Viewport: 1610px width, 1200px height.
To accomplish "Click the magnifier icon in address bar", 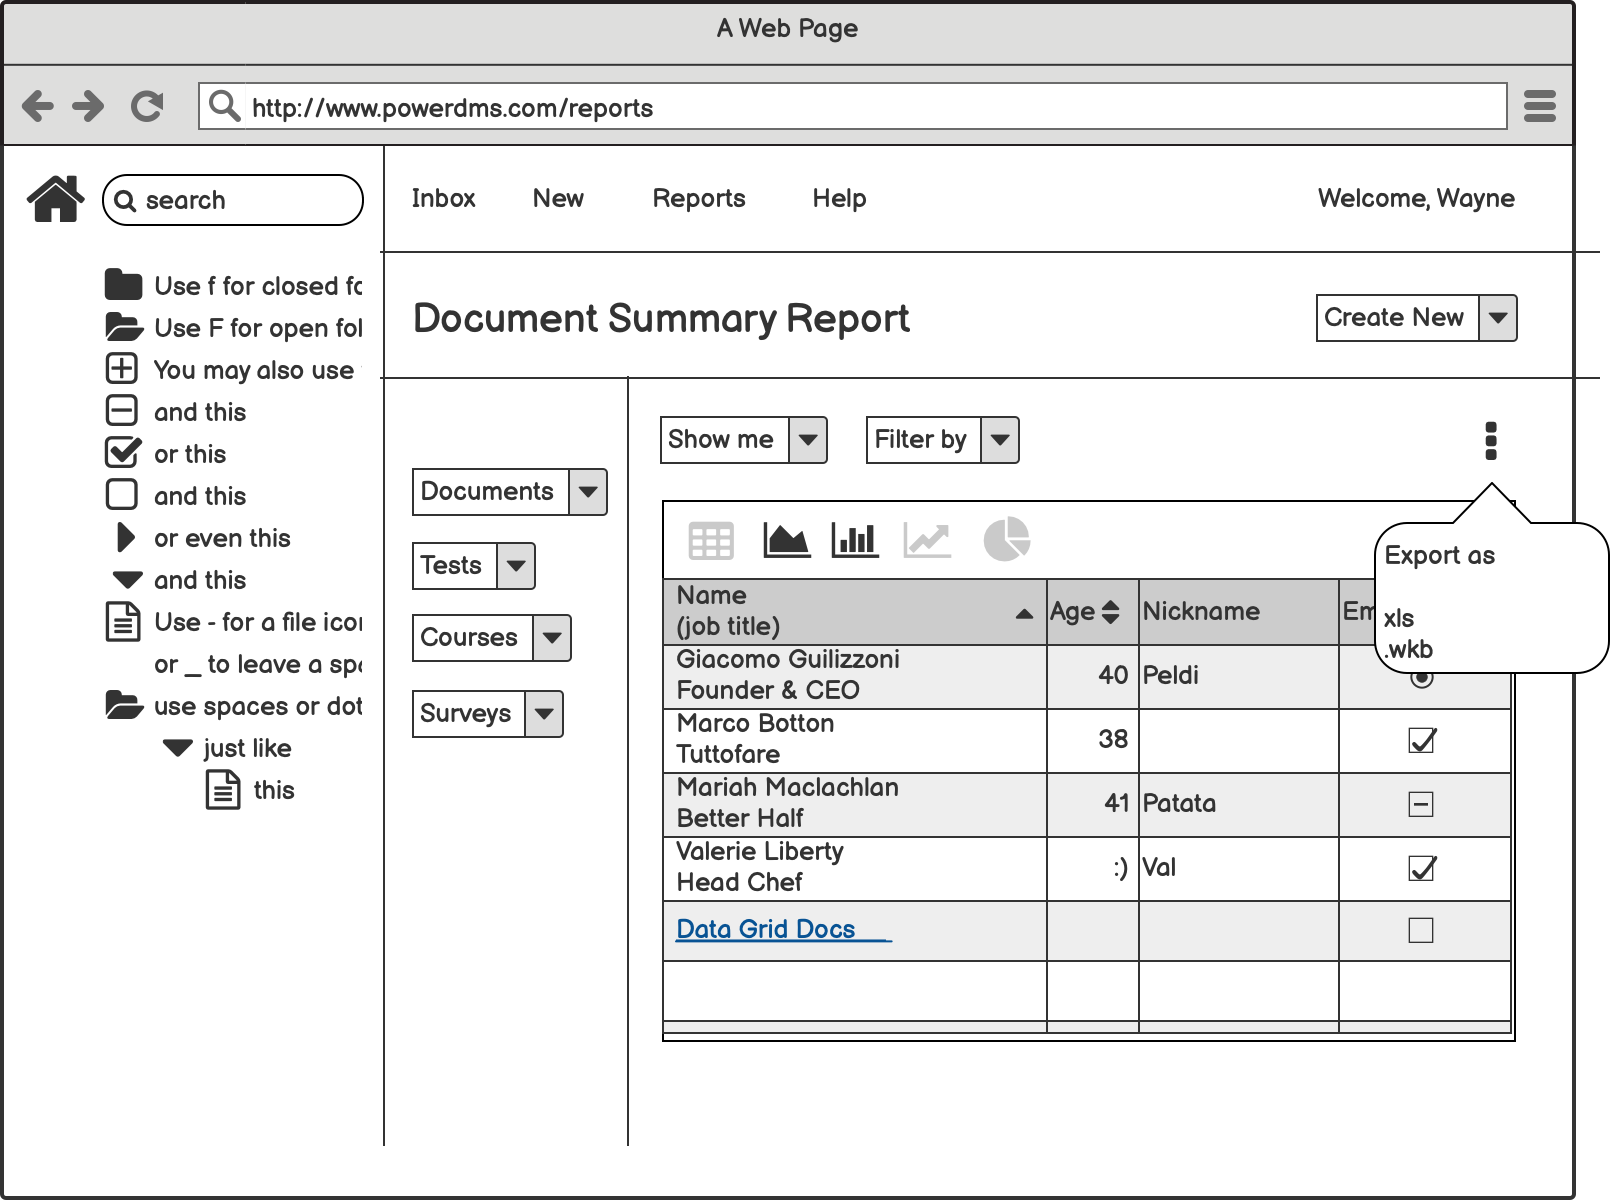I will click(x=225, y=105).
